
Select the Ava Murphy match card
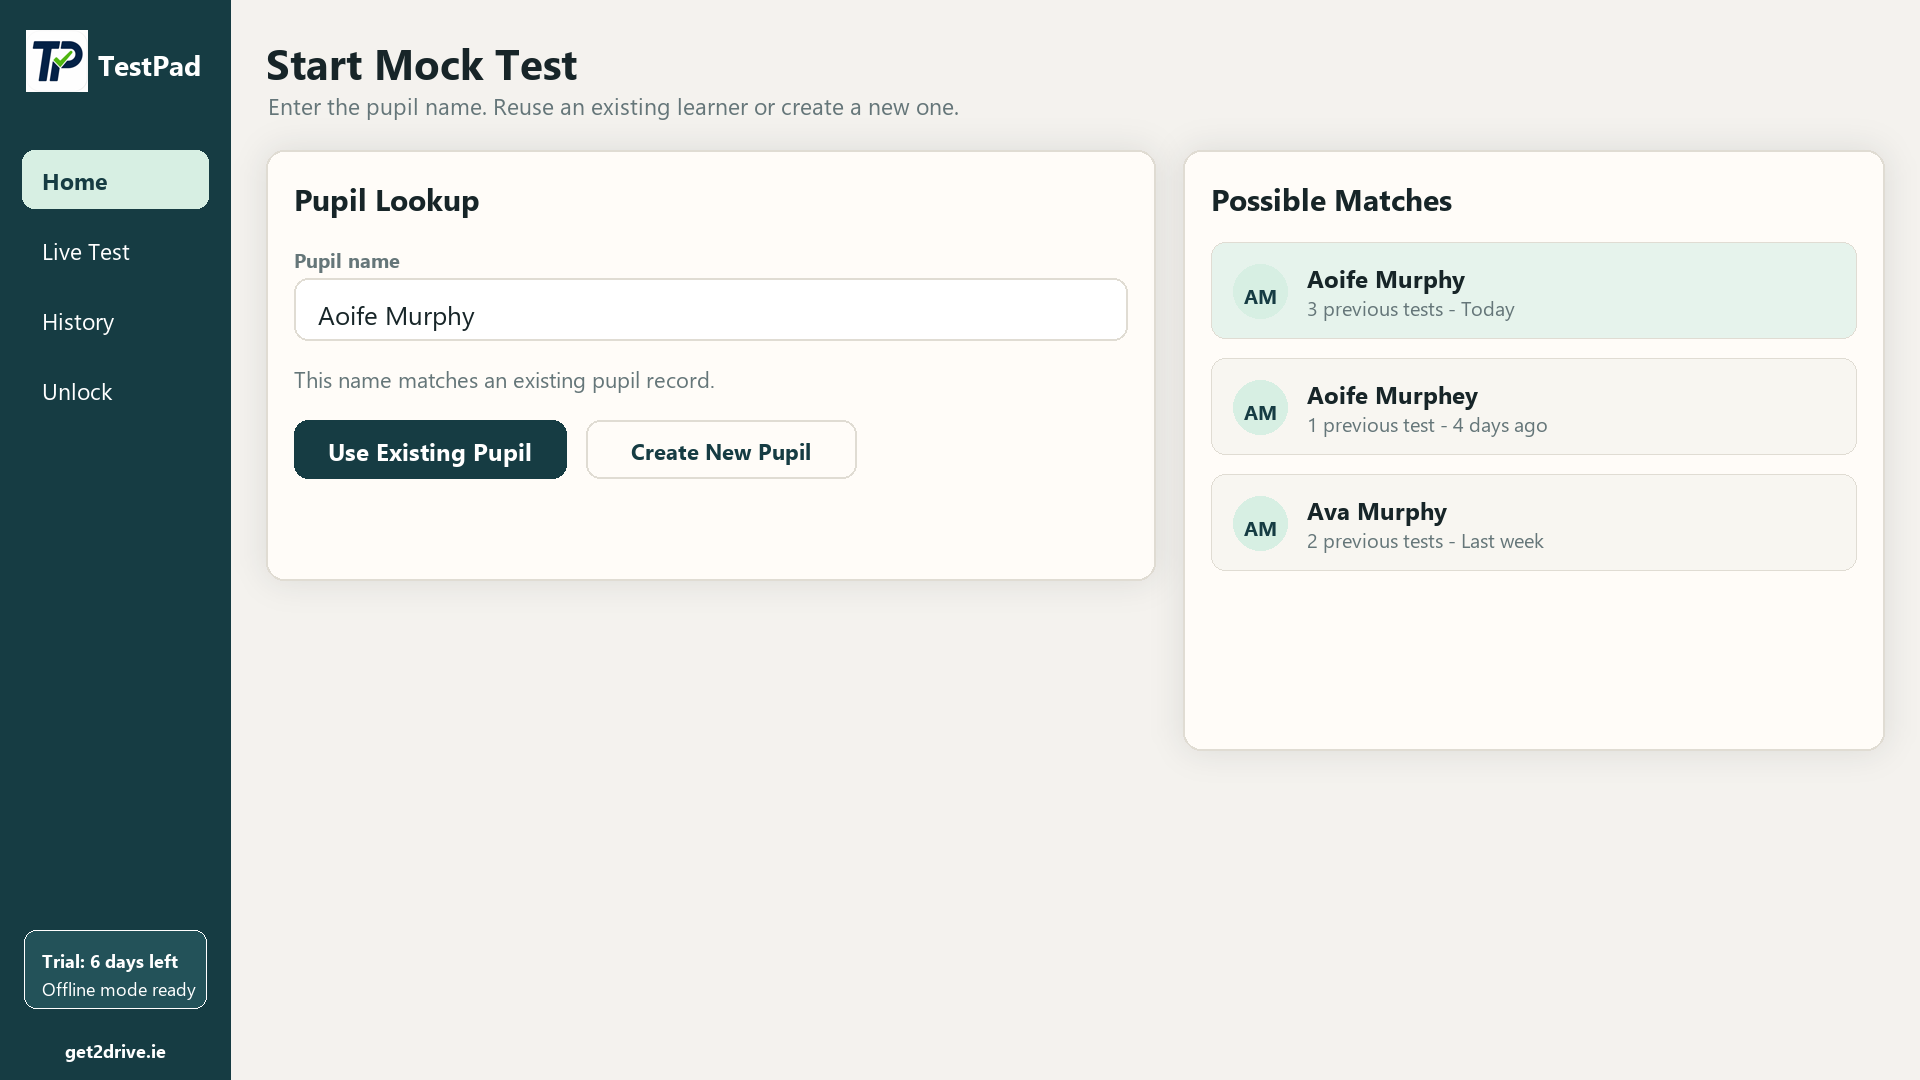click(x=1534, y=523)
